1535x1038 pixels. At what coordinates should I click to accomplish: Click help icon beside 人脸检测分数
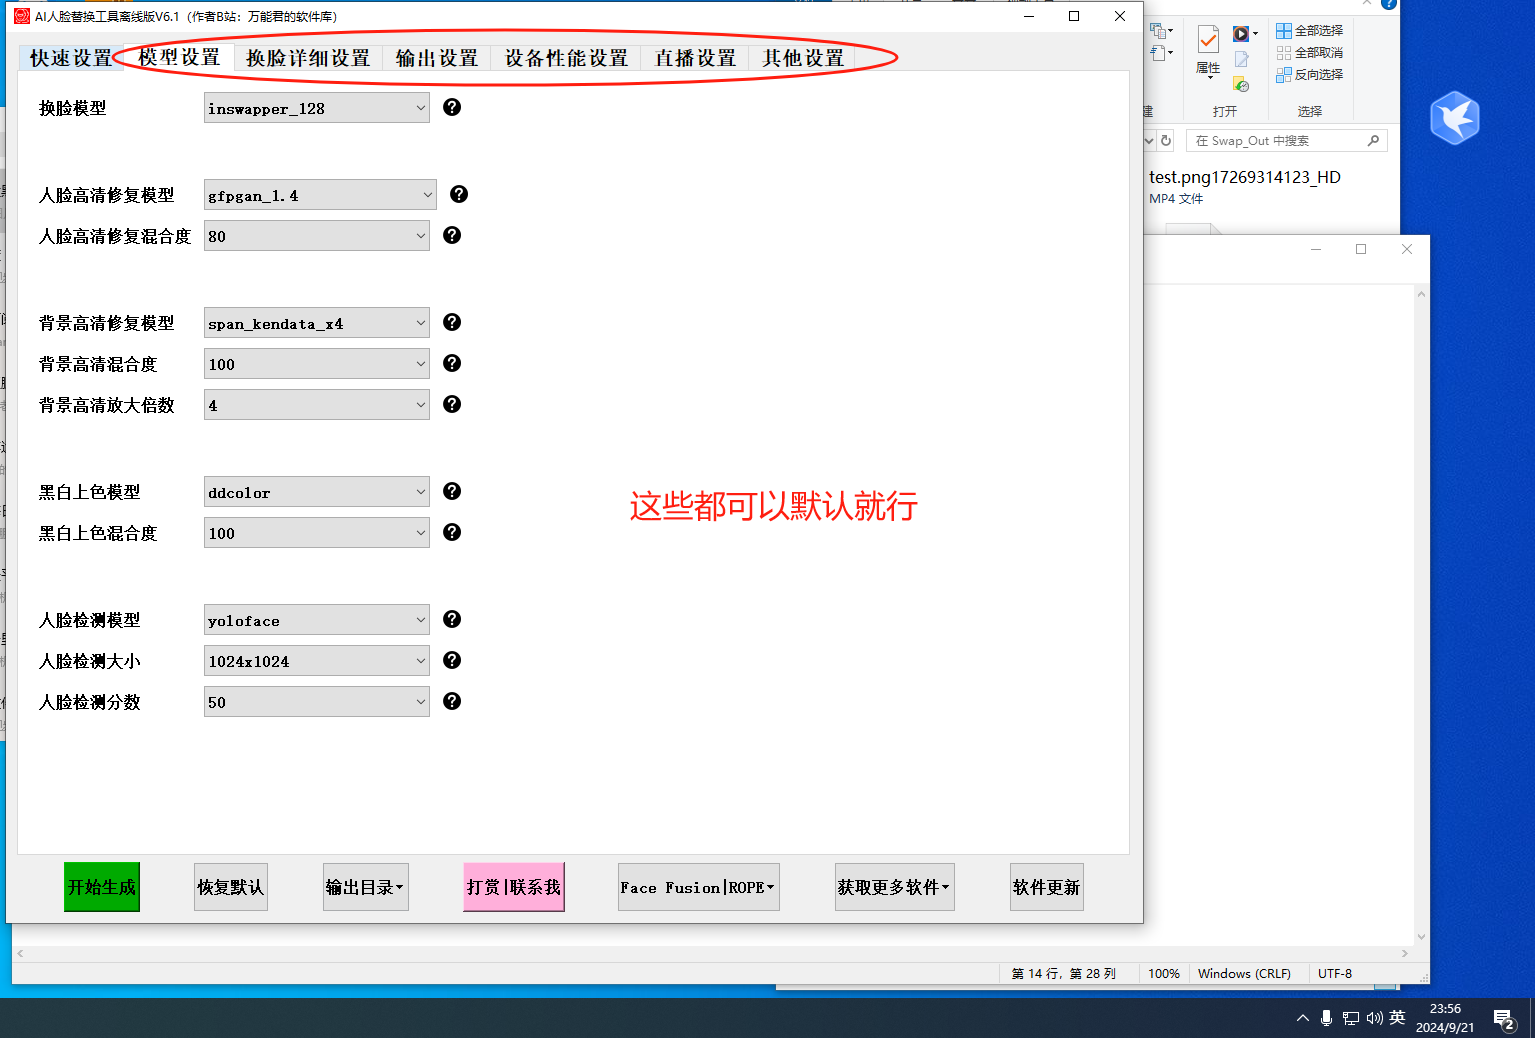(x=452, y=701)
